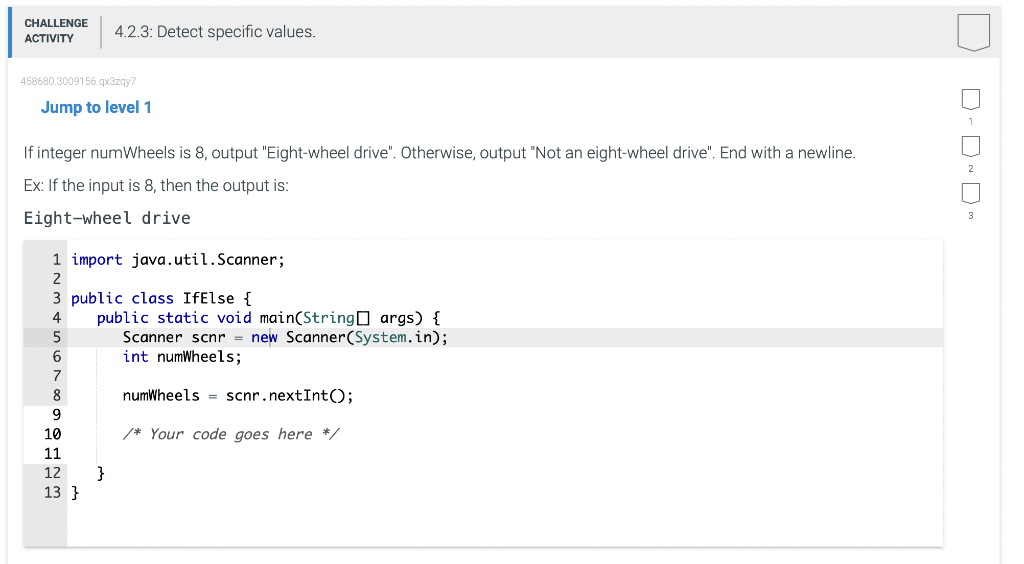Click the 'public static void main' line
Image resolution: width=1024 pixels, height=564 pixels.
(268, 318)
